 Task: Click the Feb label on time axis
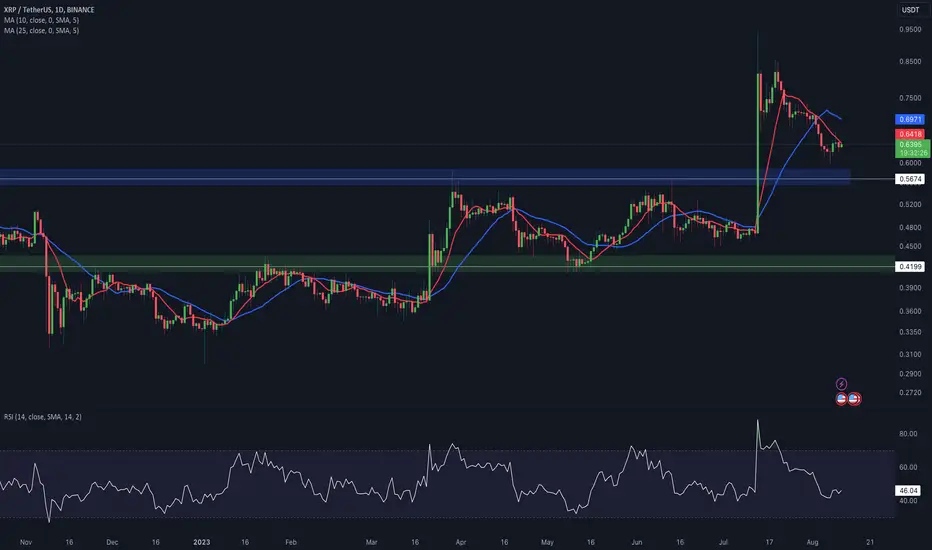click(x=291, y=542)
